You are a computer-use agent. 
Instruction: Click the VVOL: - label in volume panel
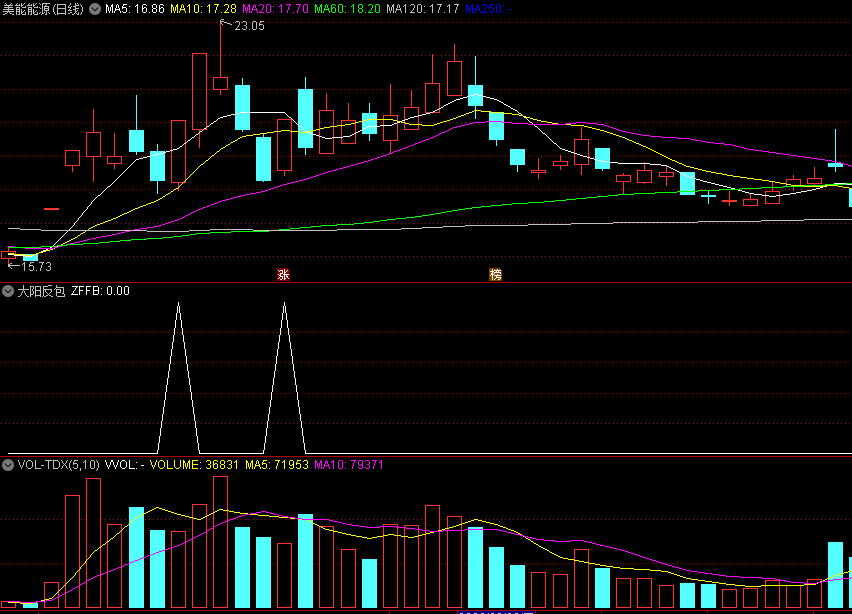pos(124,465)
